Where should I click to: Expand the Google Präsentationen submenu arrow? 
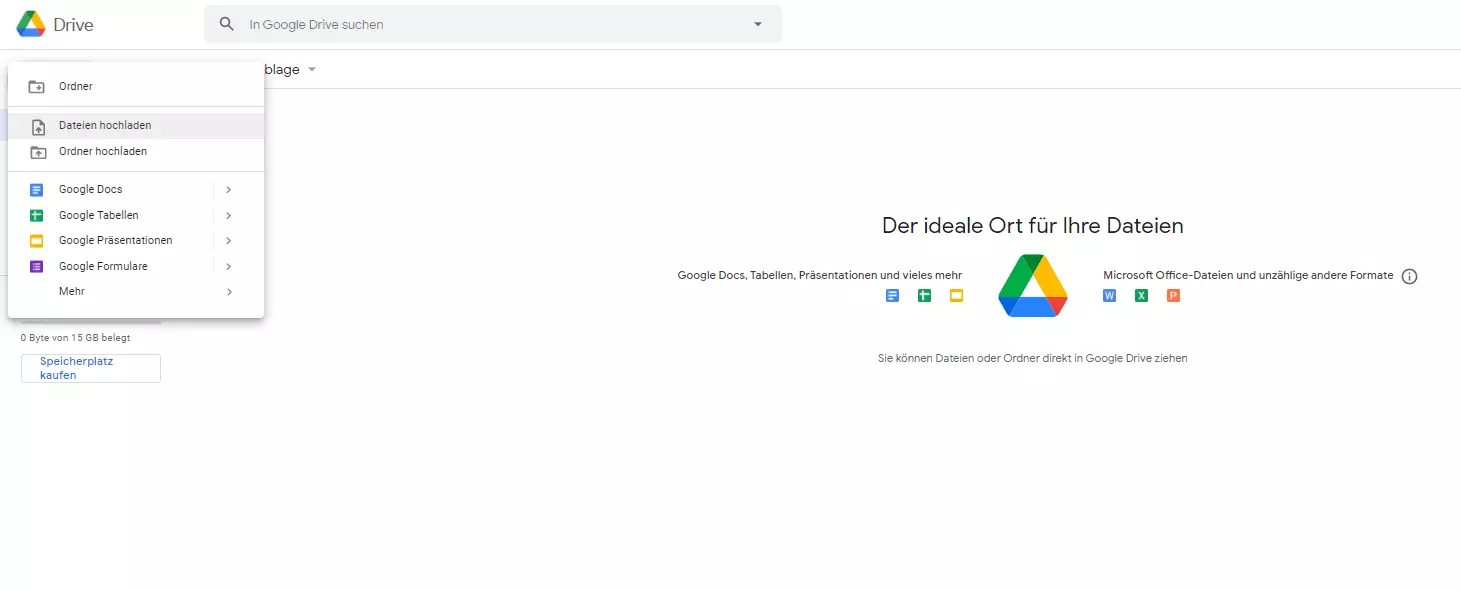229,241
